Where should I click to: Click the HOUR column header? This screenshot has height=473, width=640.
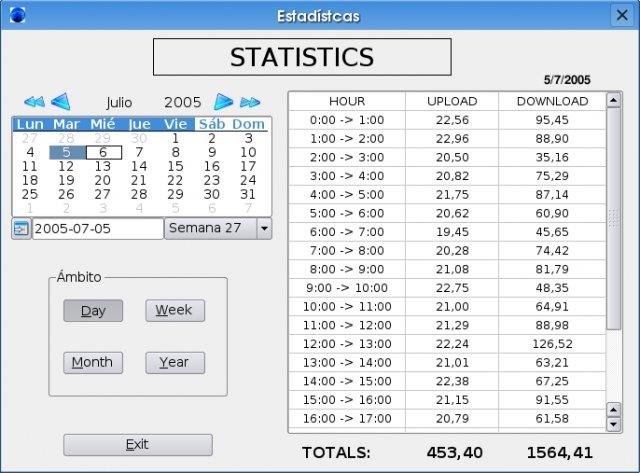[347, 101]
